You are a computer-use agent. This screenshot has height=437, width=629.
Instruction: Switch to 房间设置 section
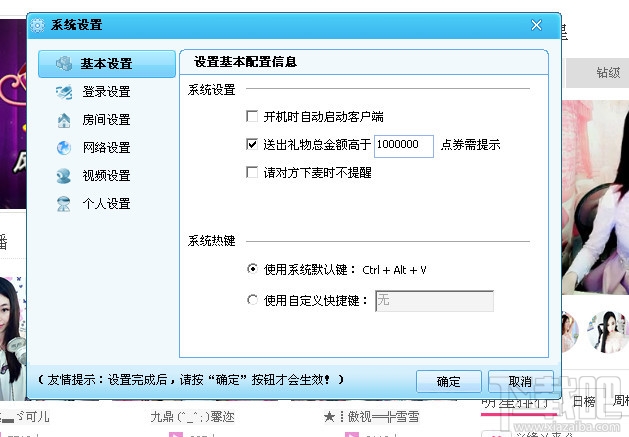[106, 120]
